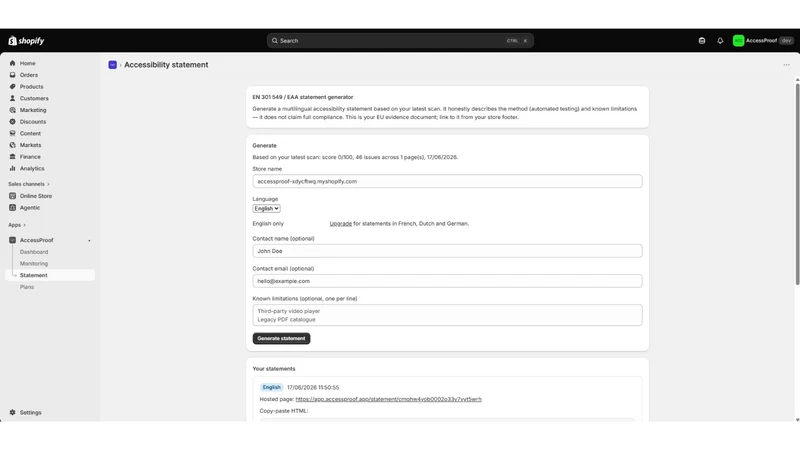Select the Orders text label in sidebar
Screen dimensions: 800x450
29,75
